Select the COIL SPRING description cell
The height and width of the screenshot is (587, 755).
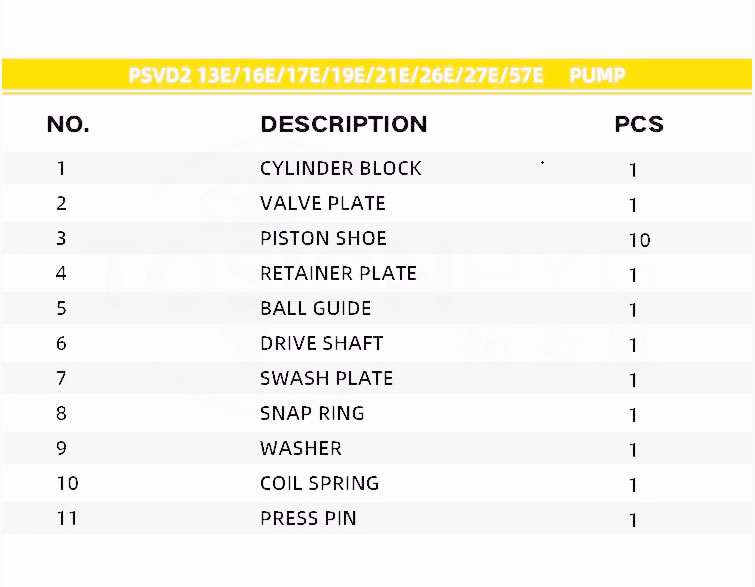click(319, 483)
